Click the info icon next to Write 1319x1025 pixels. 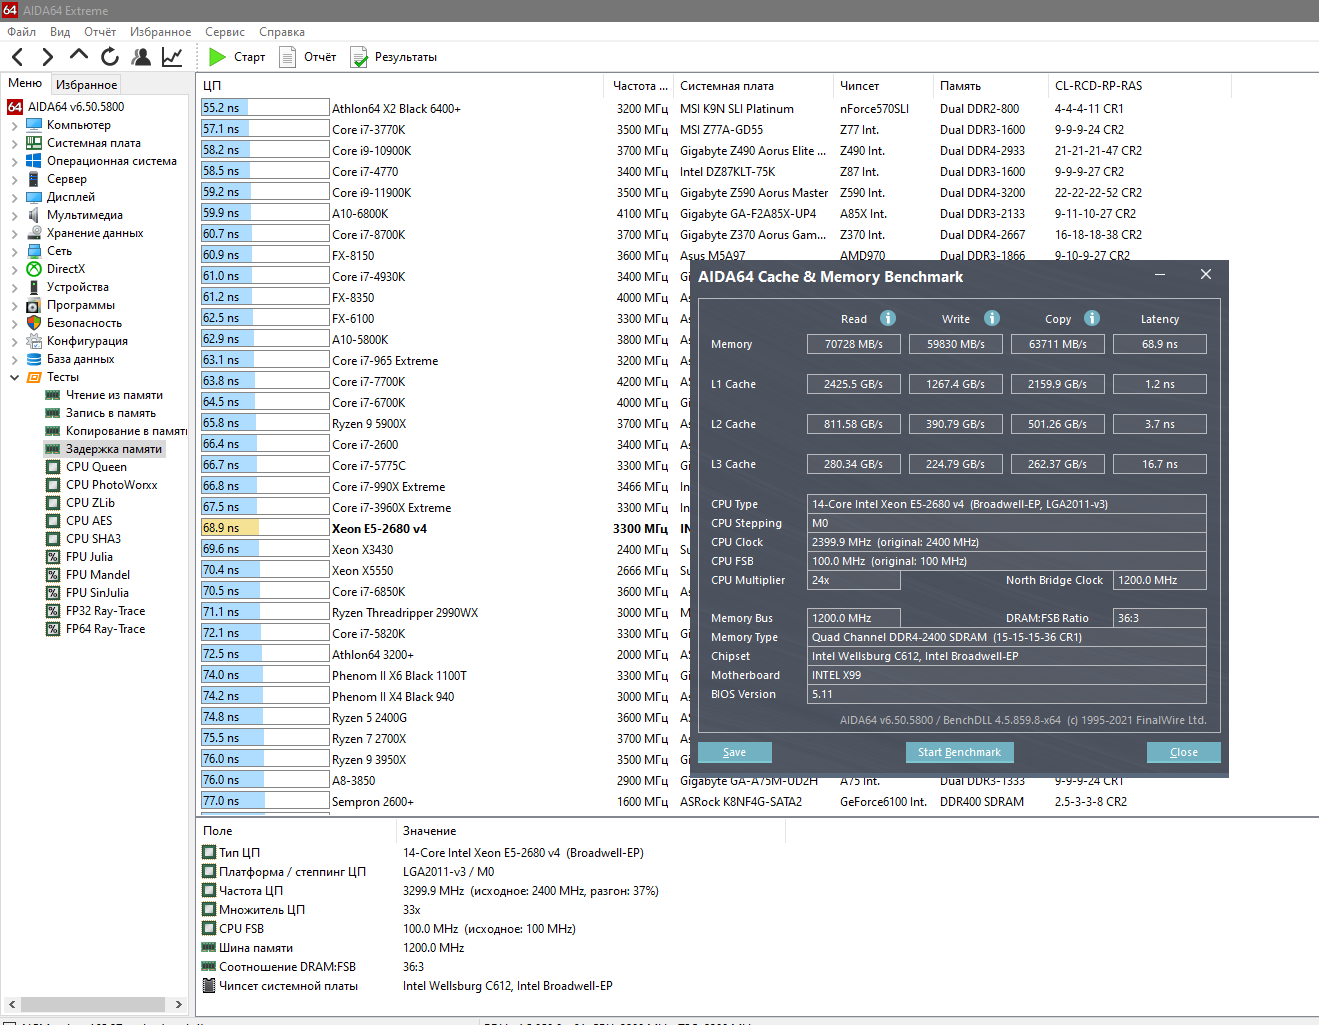[x=992, y=318]
